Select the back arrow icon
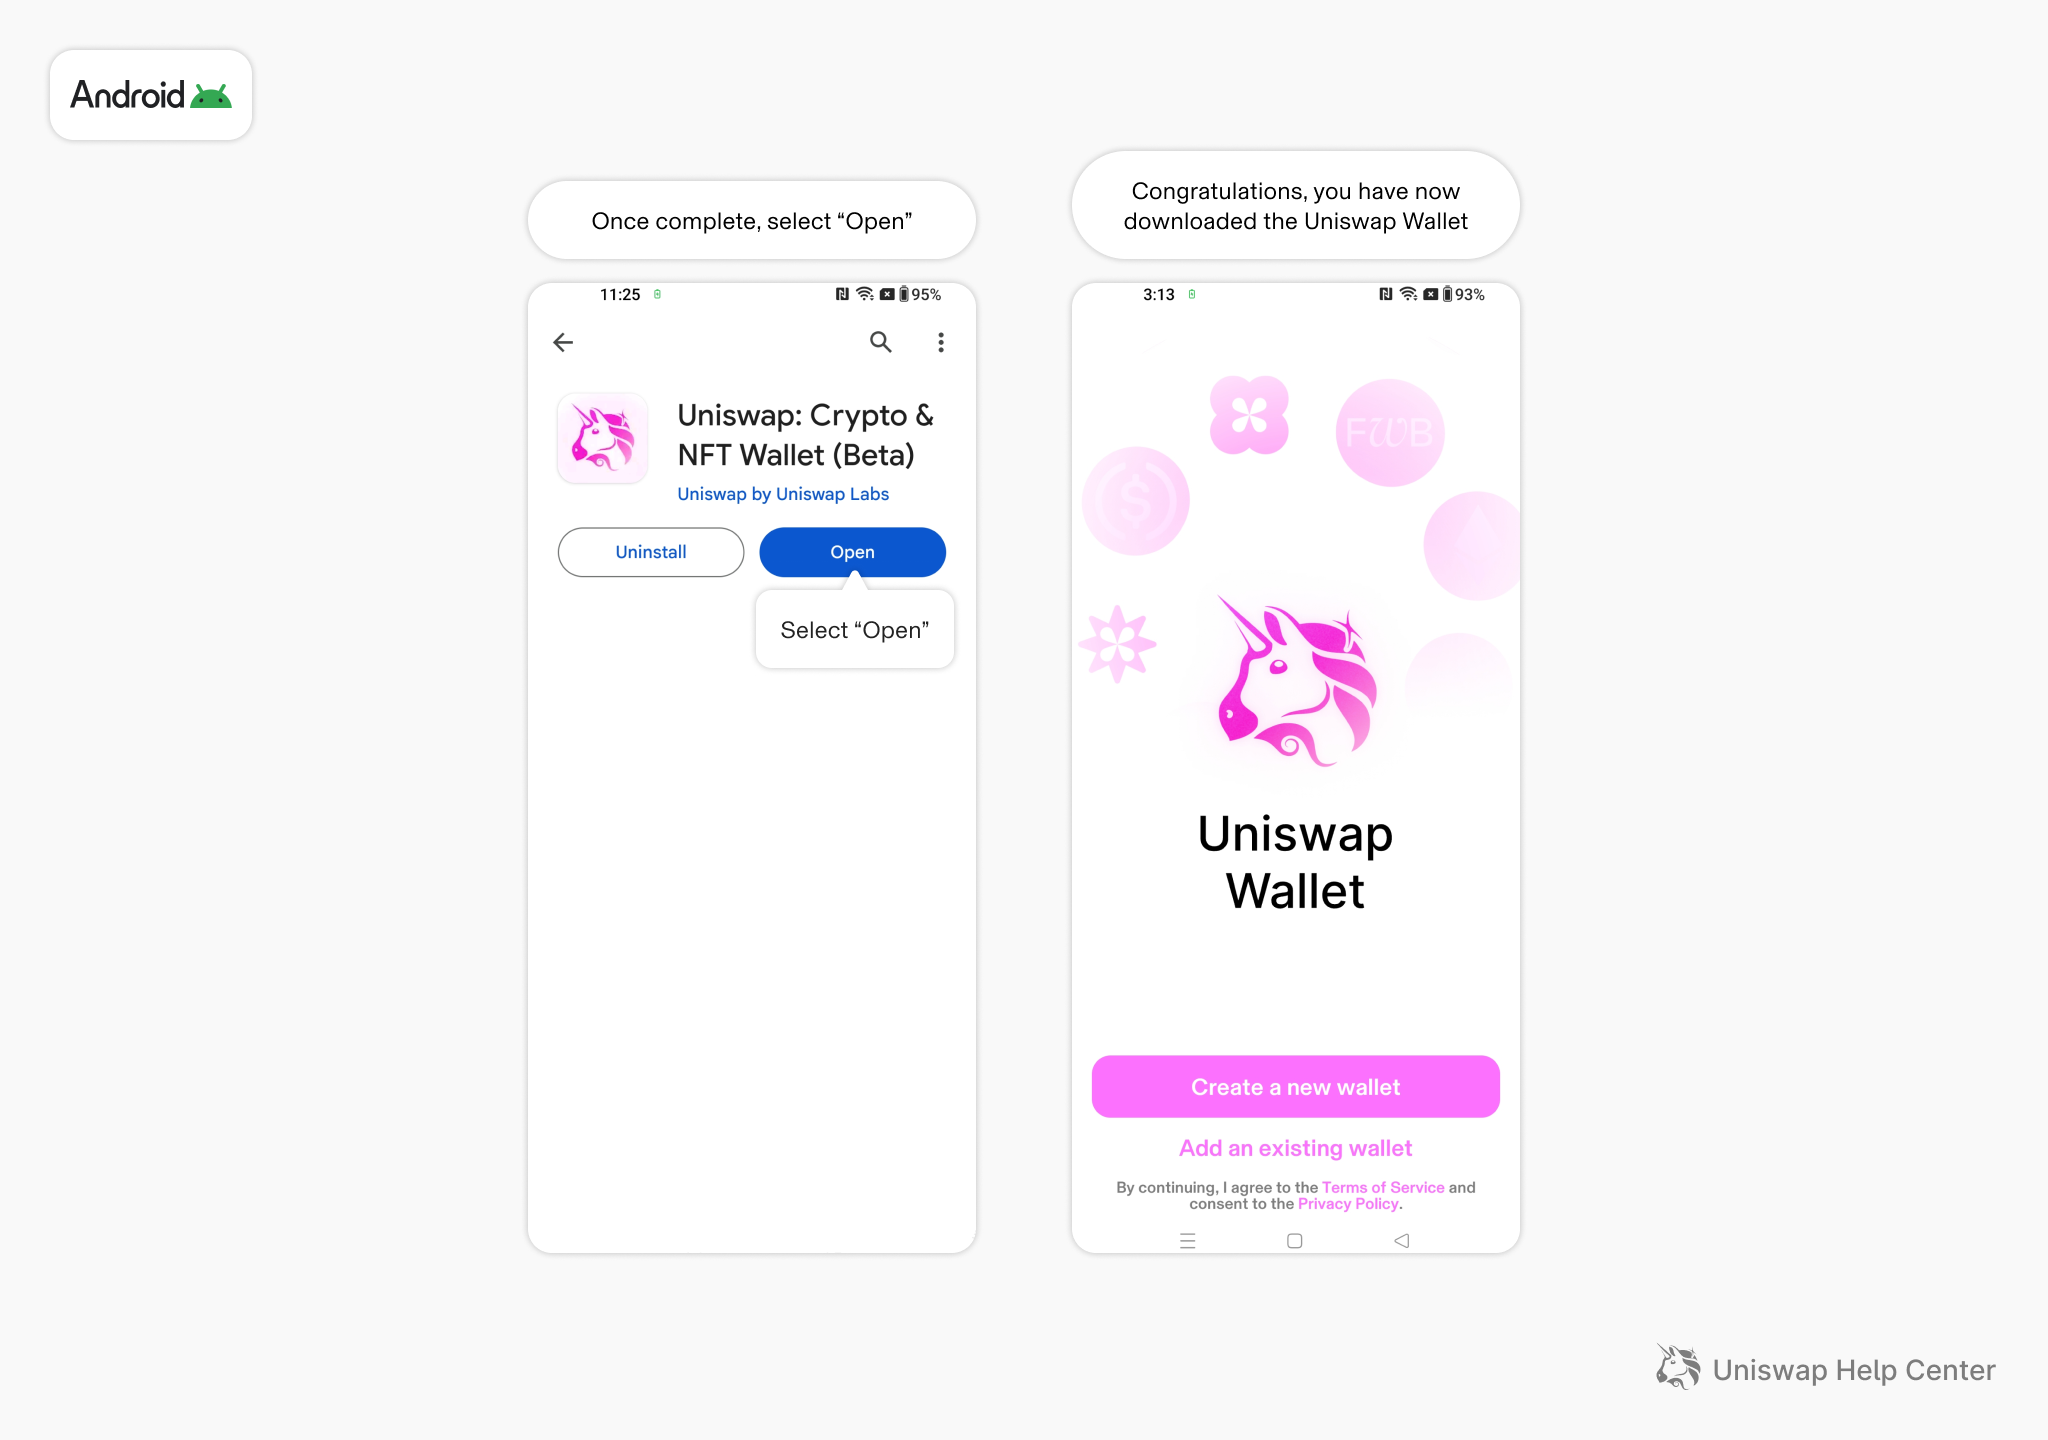The image size is (2048, 1440). coord(563,341)
